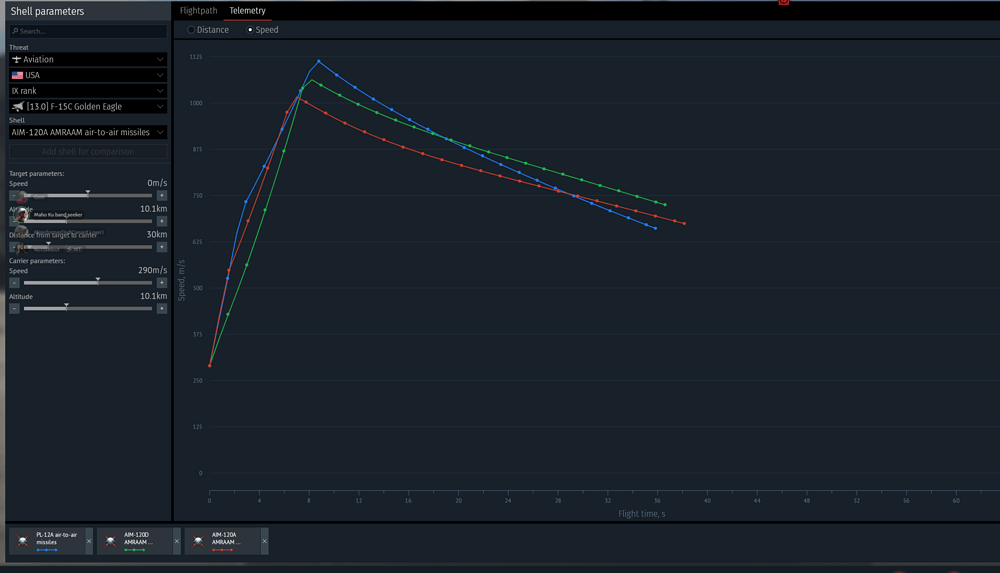Viewport: 1000px width, 573px height.
Task: Click Add shell for comparison button
Action: (88, 152)
